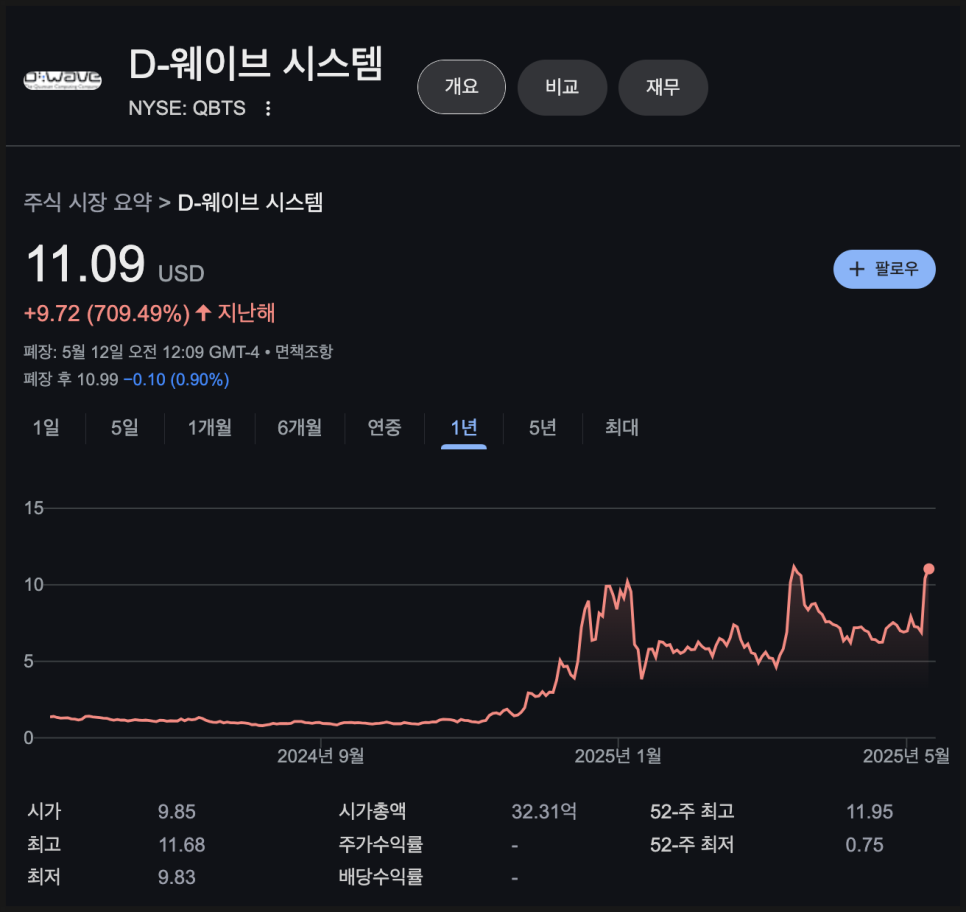This screenshot has height=912, width=966.
Task: Click the D-Wave company logo
Action: [62, 80]
